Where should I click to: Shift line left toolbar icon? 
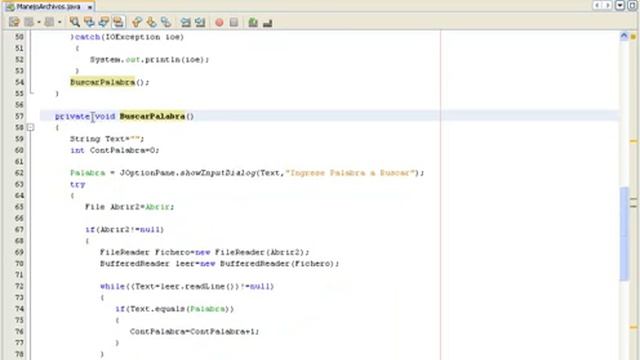click(x=186, y=22)
